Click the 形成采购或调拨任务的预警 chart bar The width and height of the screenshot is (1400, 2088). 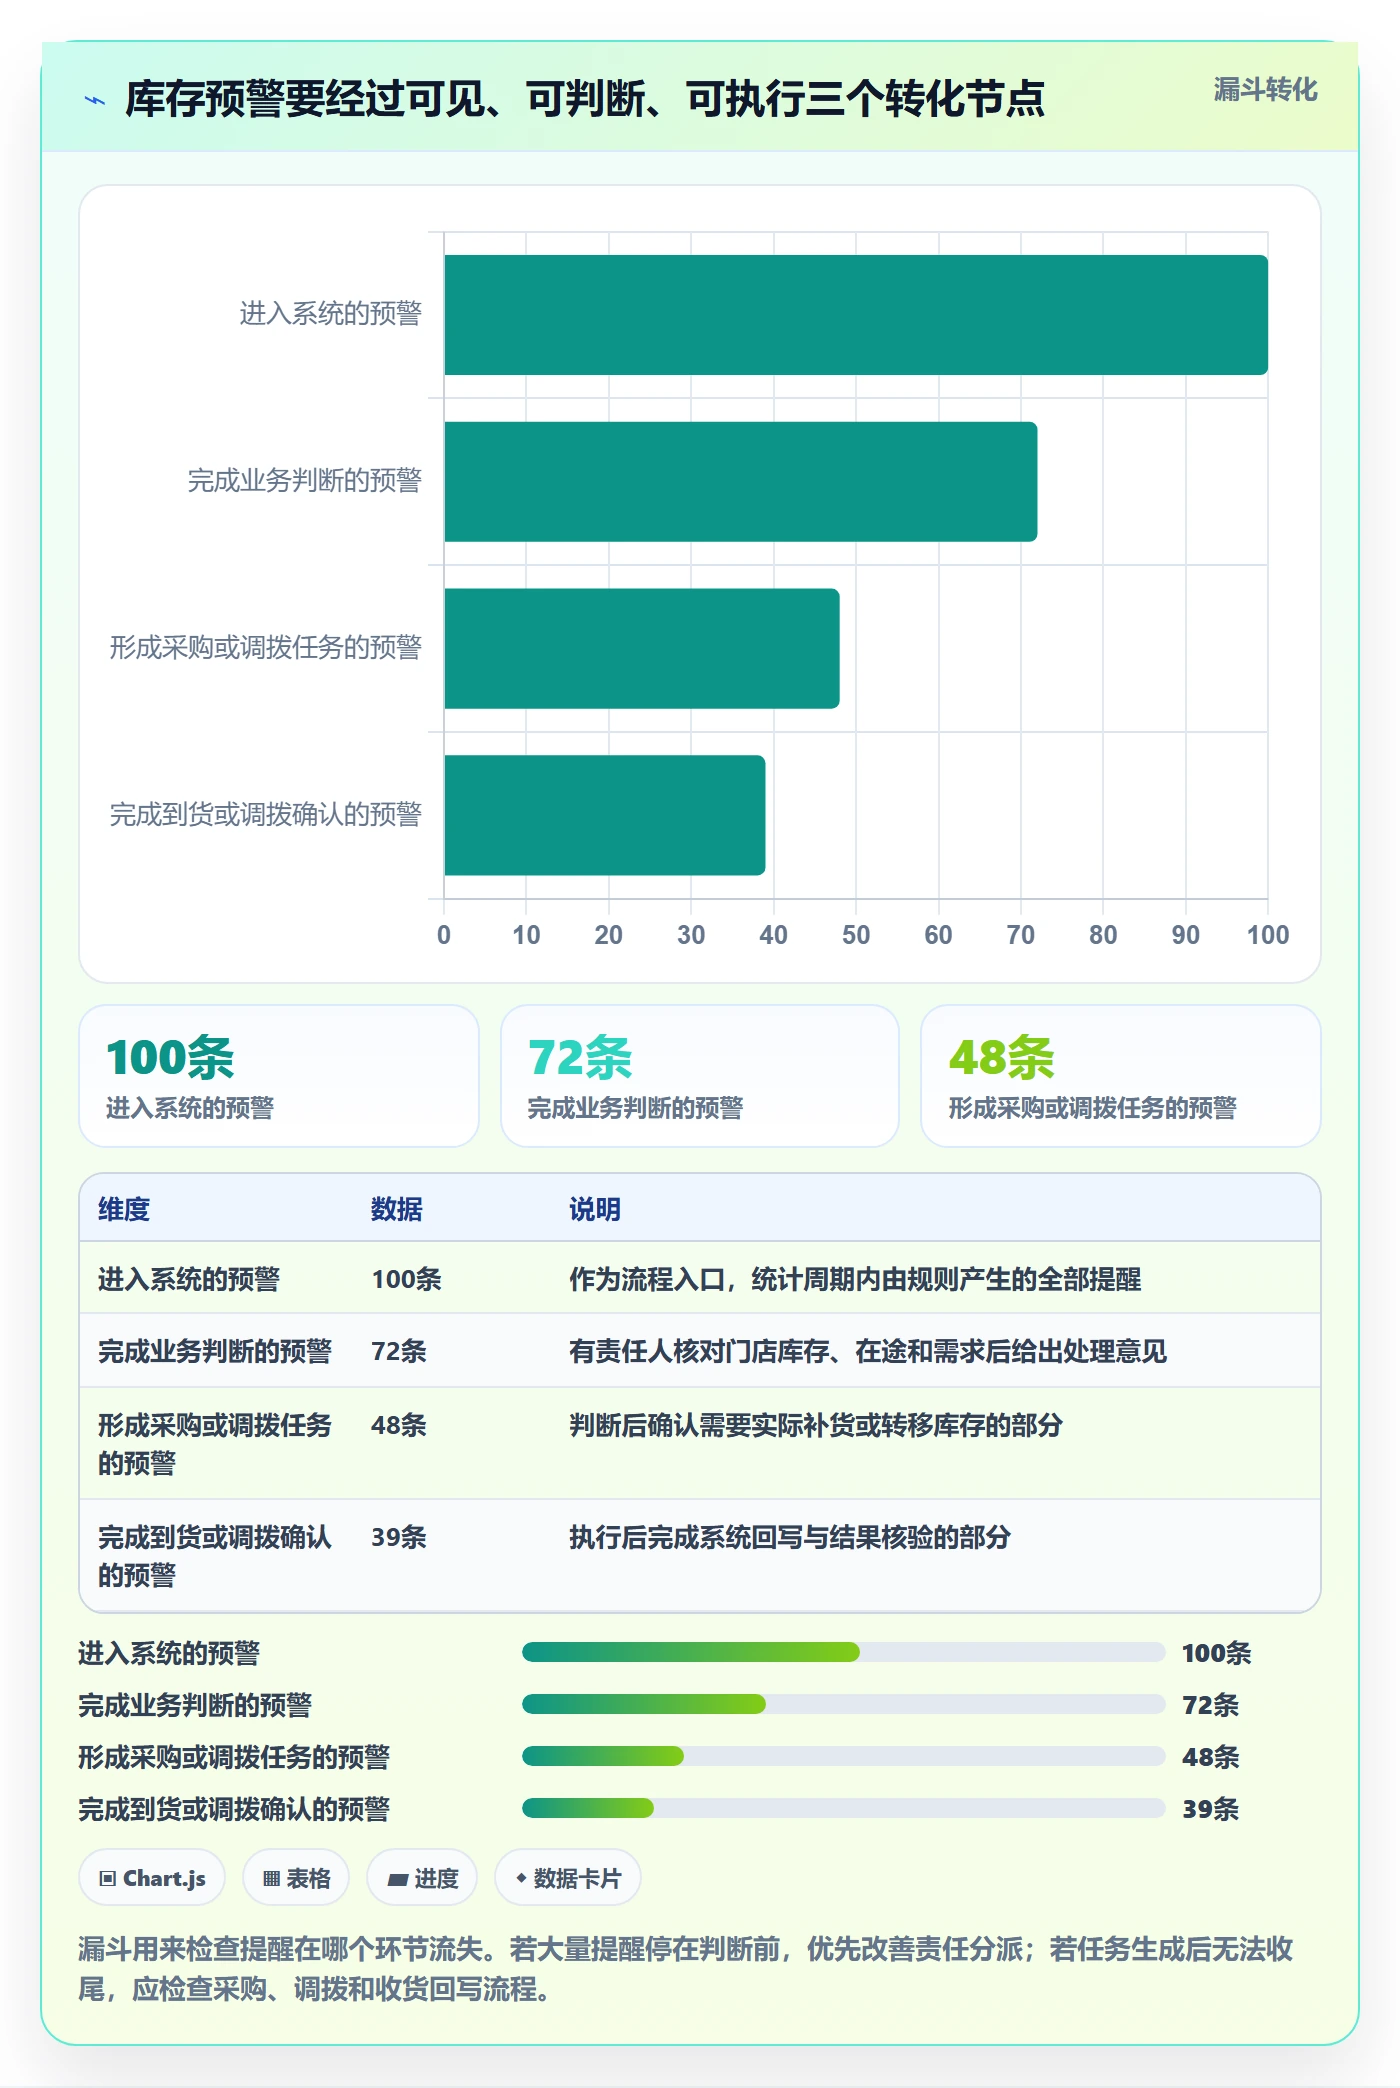(x=642, y=648)
